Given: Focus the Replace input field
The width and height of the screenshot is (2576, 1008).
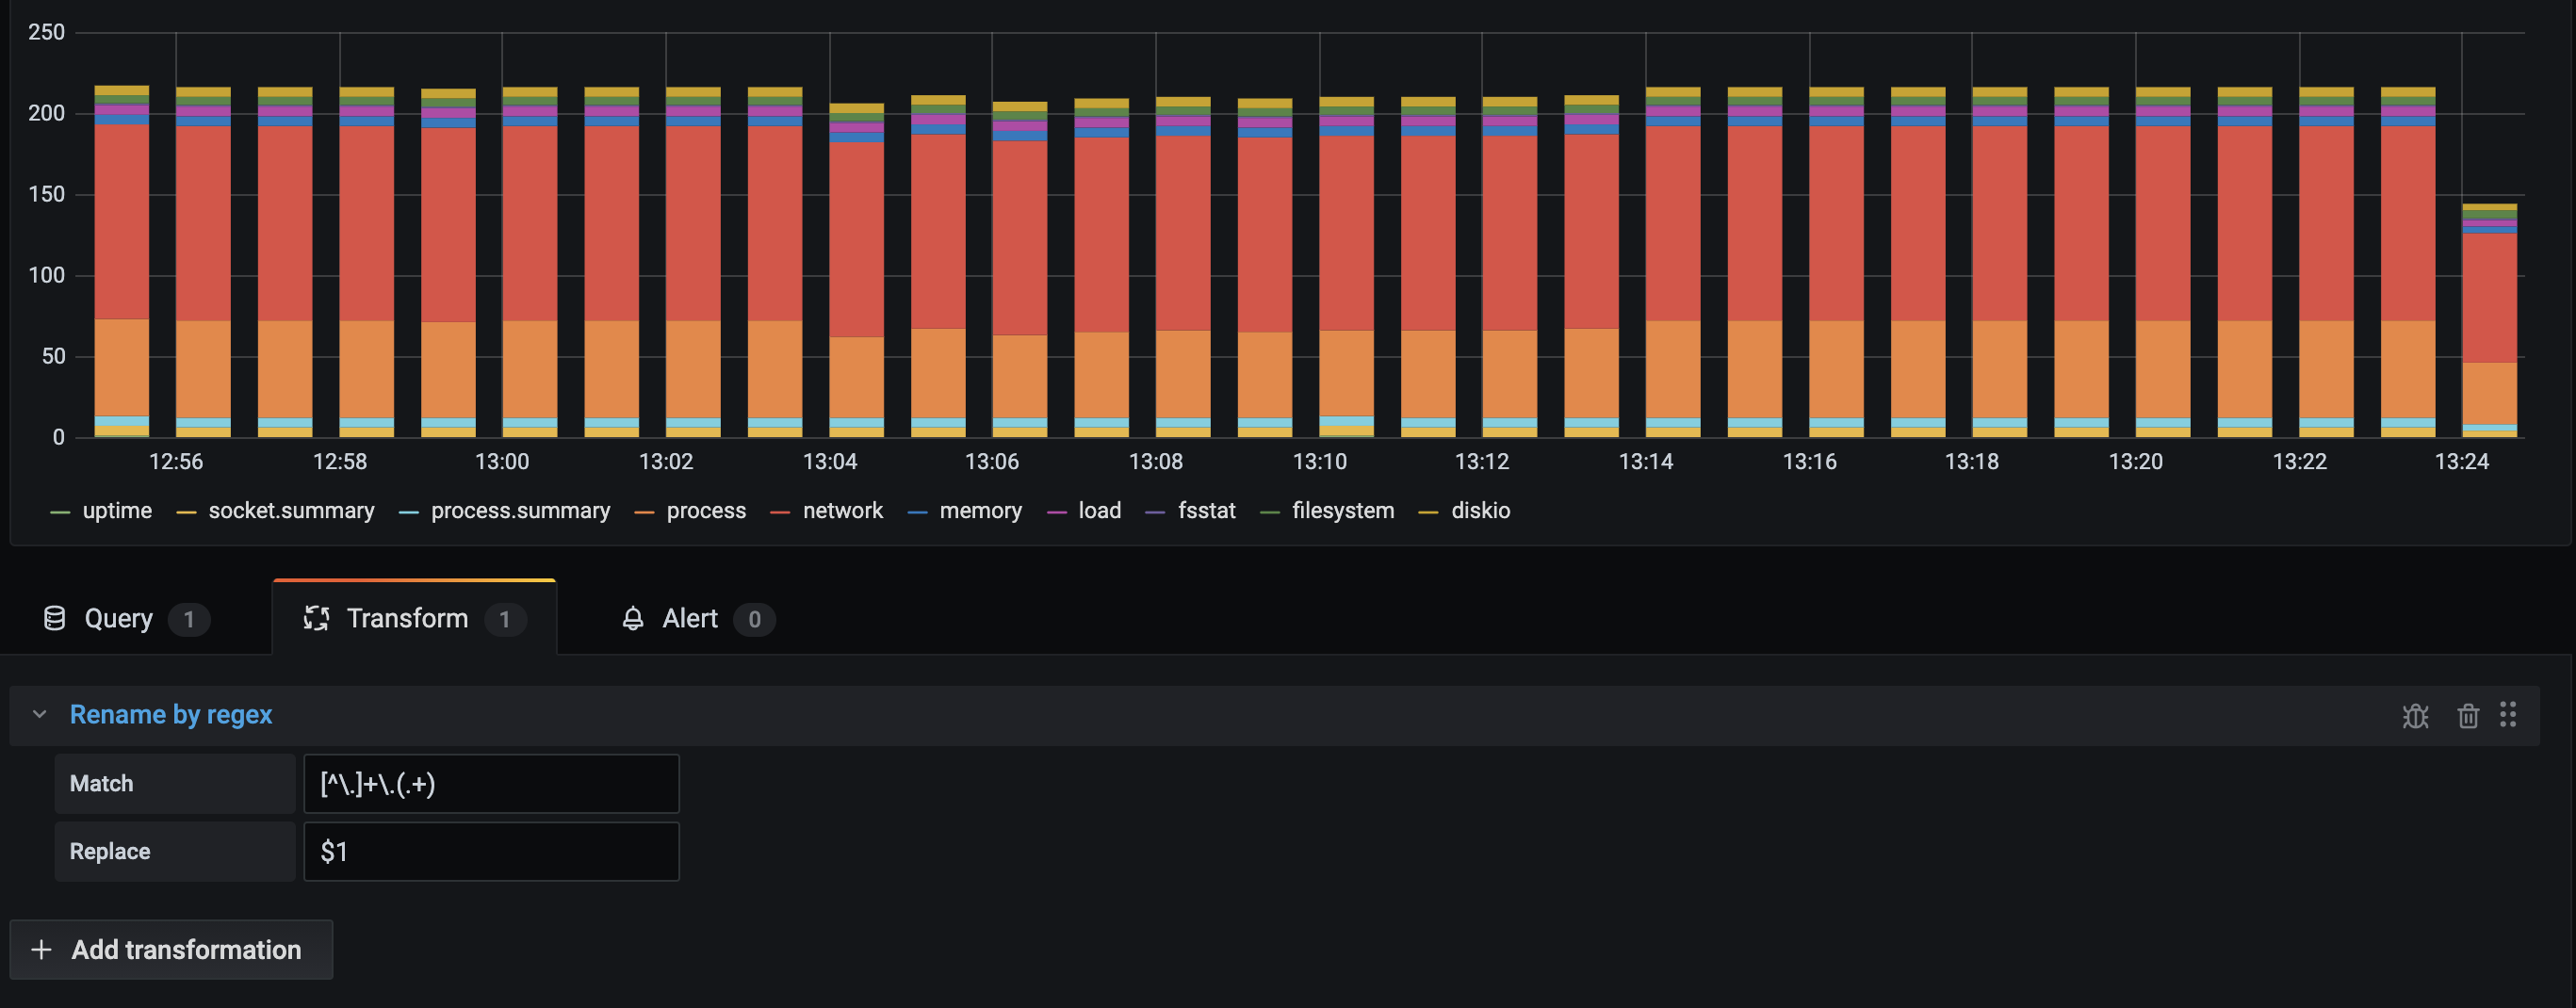Looking at the screenshot, I should click(x=491, y=852).
